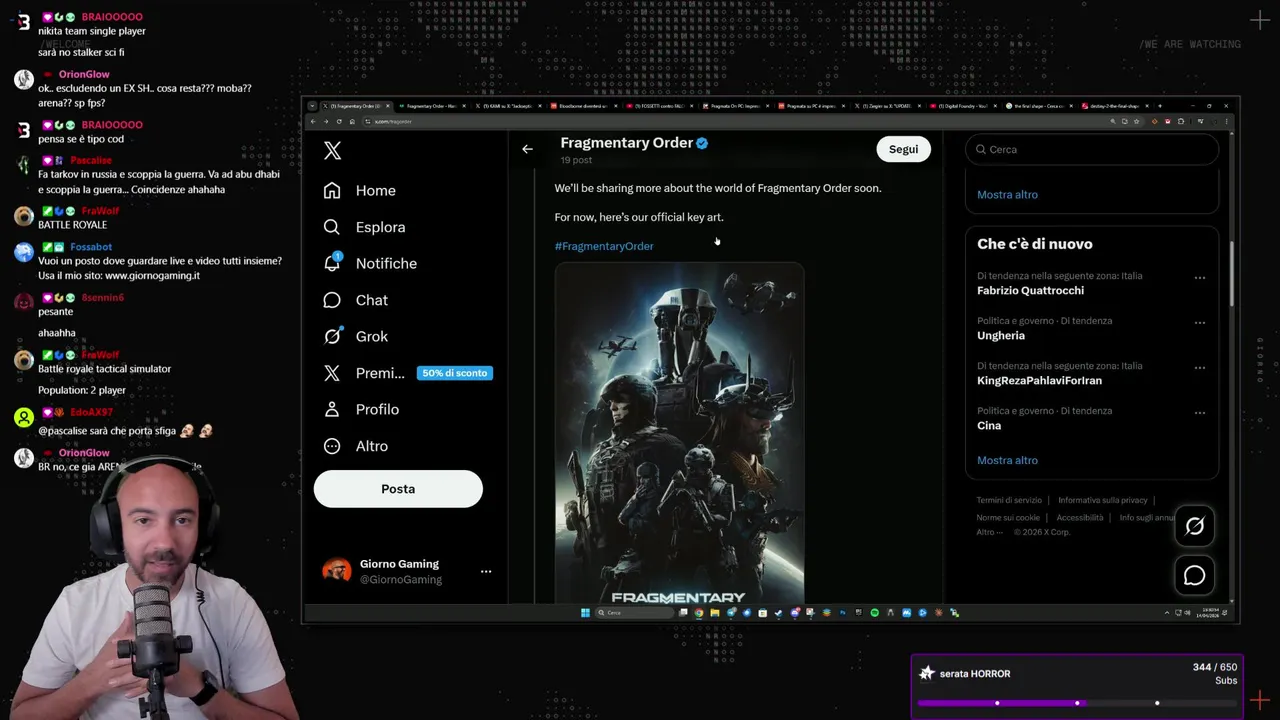
Task: Open the floating Grok button at bottom right
Action: coord(1194,526)
